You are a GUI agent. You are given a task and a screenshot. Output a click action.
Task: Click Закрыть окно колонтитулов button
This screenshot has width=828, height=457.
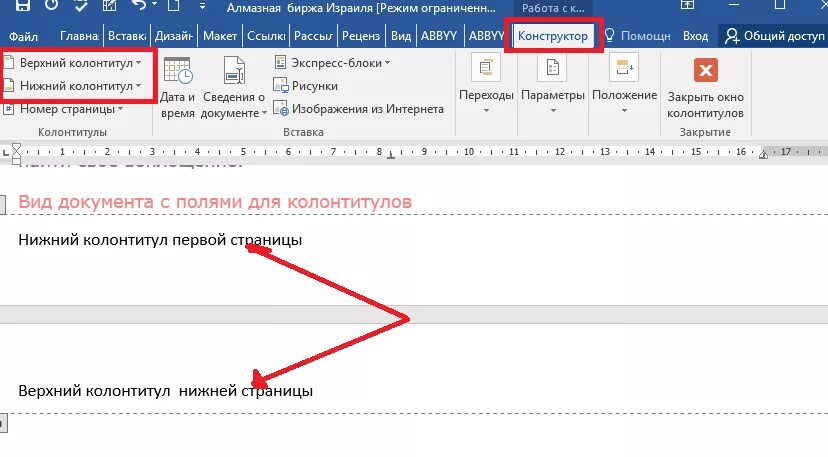pos(705,88)
